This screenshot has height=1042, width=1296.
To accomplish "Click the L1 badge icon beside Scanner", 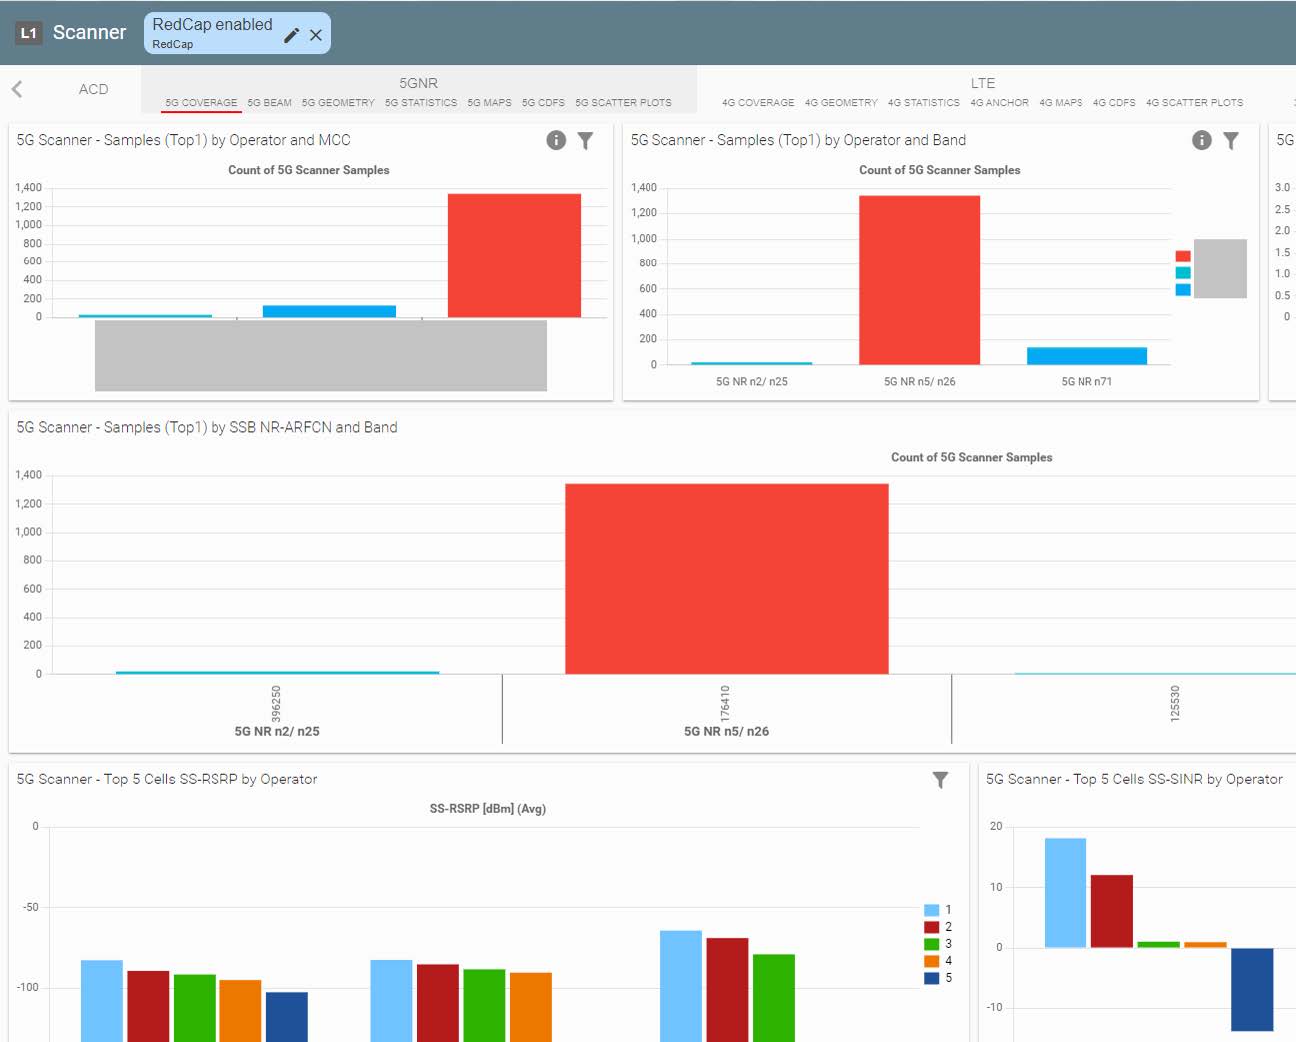I will click(29, 33).
